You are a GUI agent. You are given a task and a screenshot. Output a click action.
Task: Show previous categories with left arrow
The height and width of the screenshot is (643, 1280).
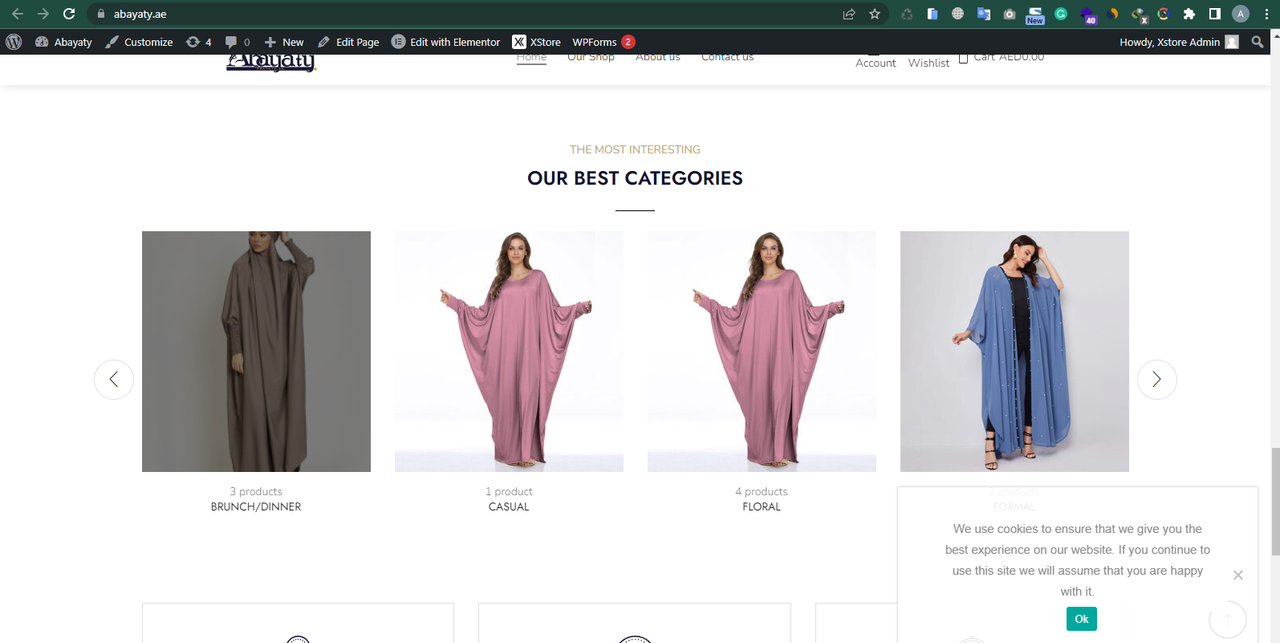click(114, 379)
